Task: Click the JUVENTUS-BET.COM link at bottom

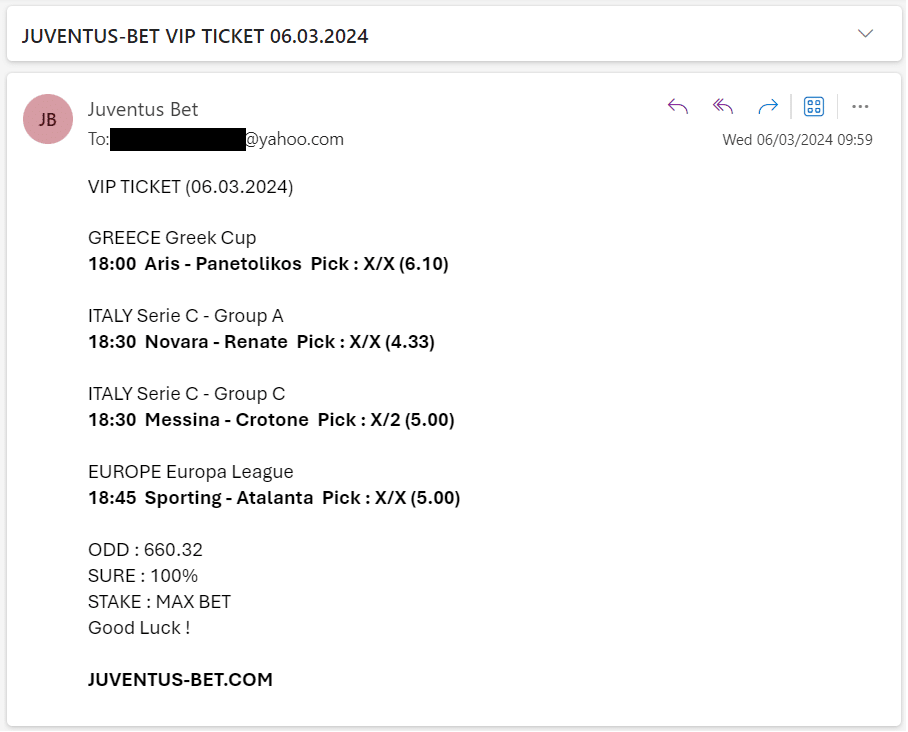Action: coord(180,679)
